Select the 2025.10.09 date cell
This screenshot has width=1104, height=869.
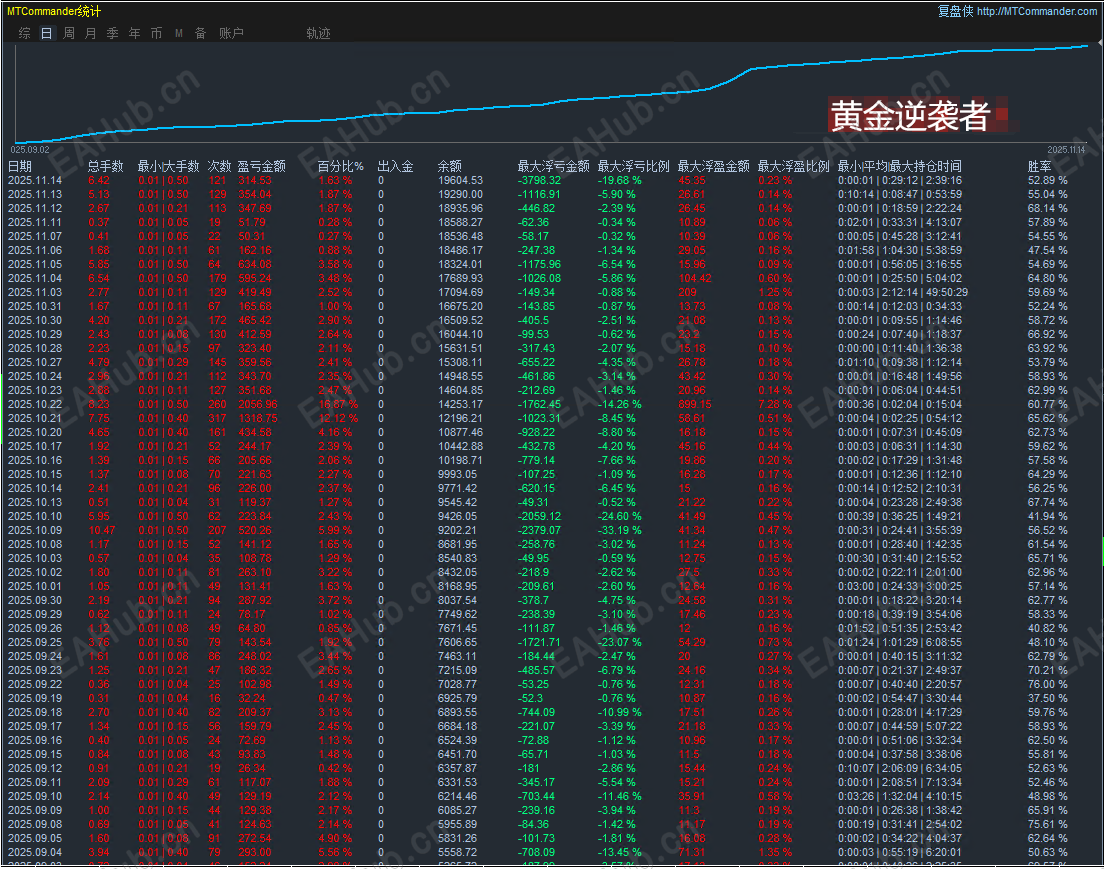[35, 530]
